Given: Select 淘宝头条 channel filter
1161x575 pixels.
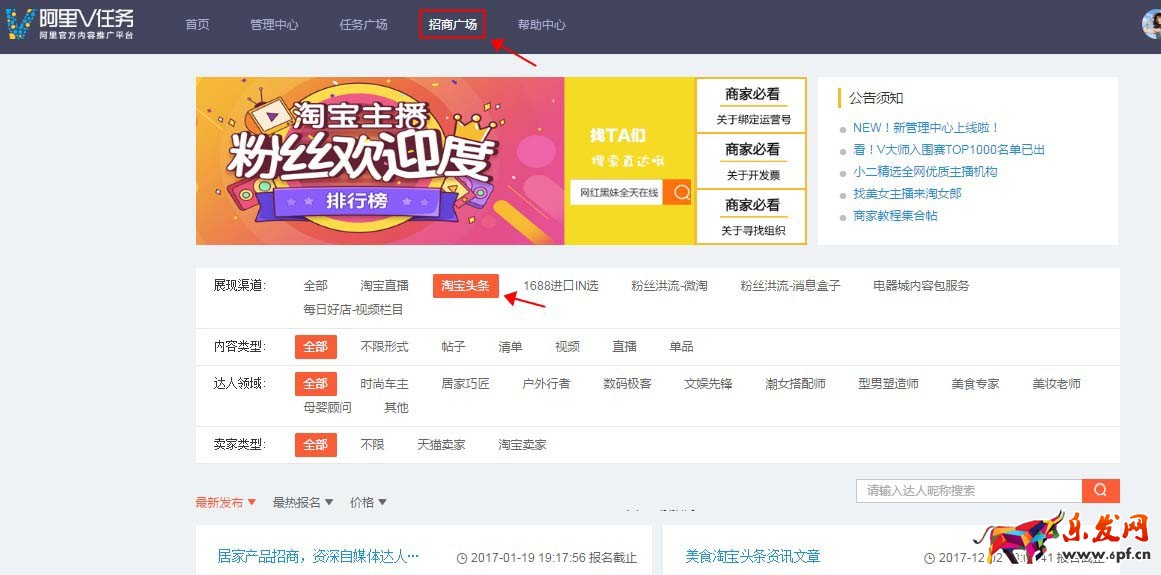Looking at the screenshot, I should (466, 286).
